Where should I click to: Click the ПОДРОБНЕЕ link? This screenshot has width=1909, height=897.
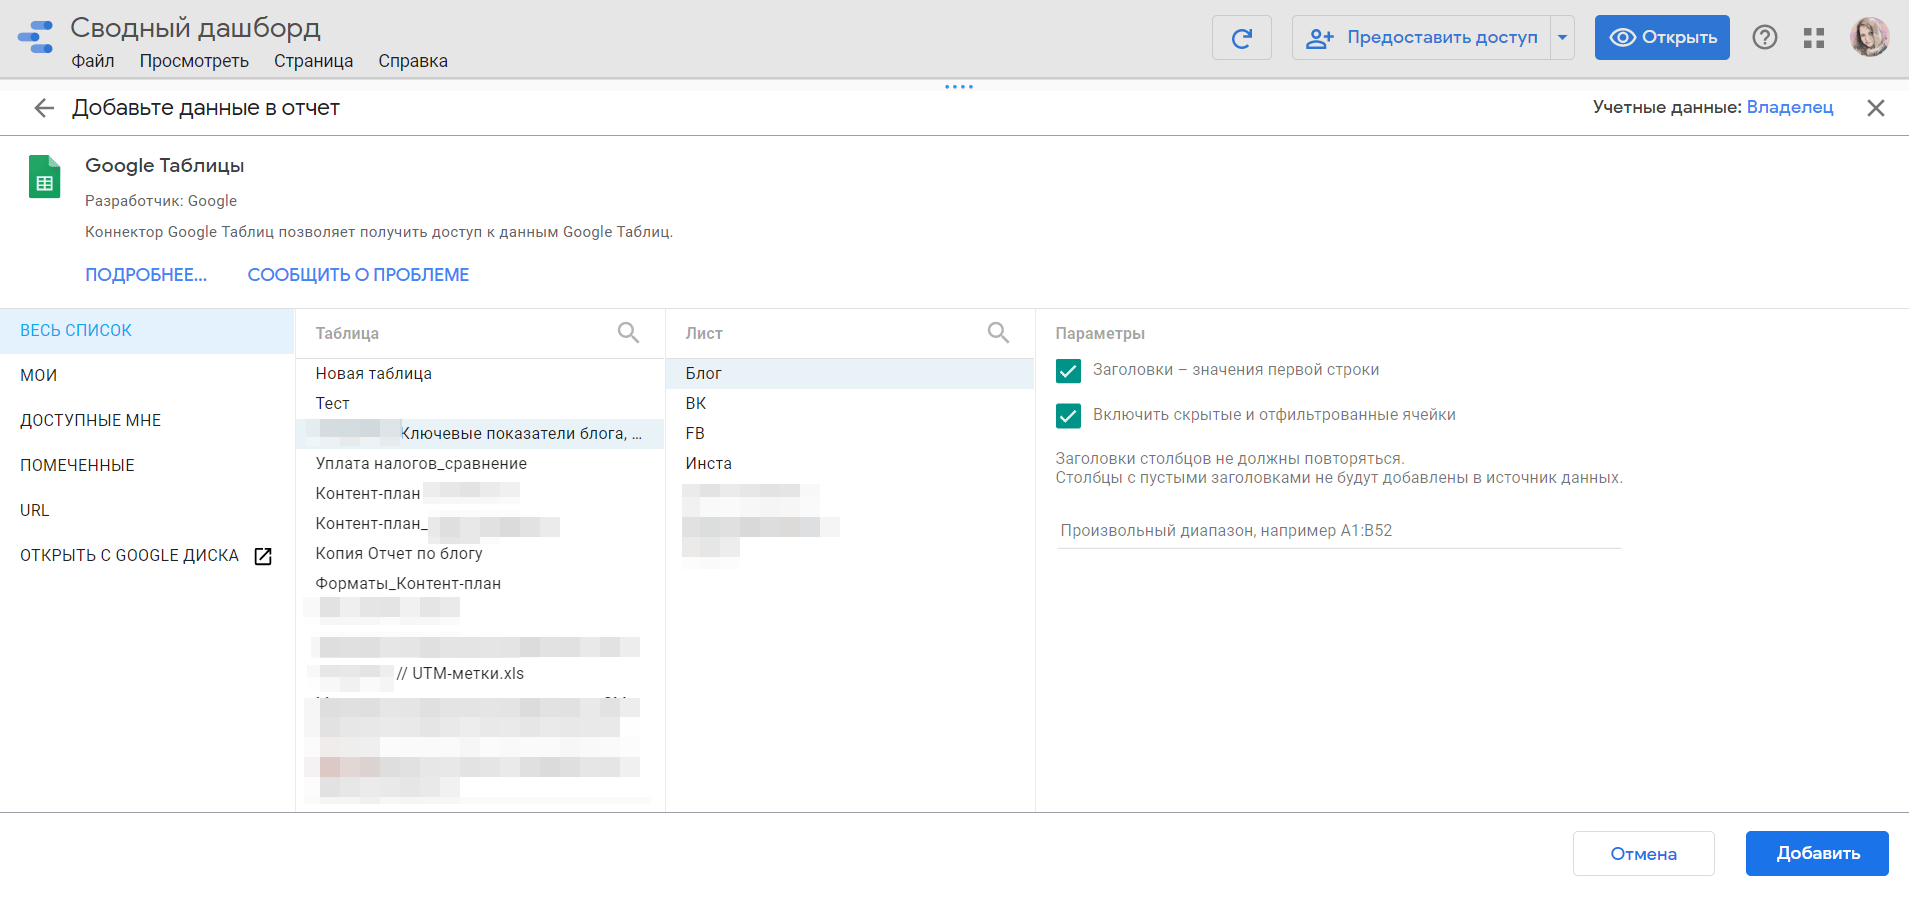coord(146,275)
